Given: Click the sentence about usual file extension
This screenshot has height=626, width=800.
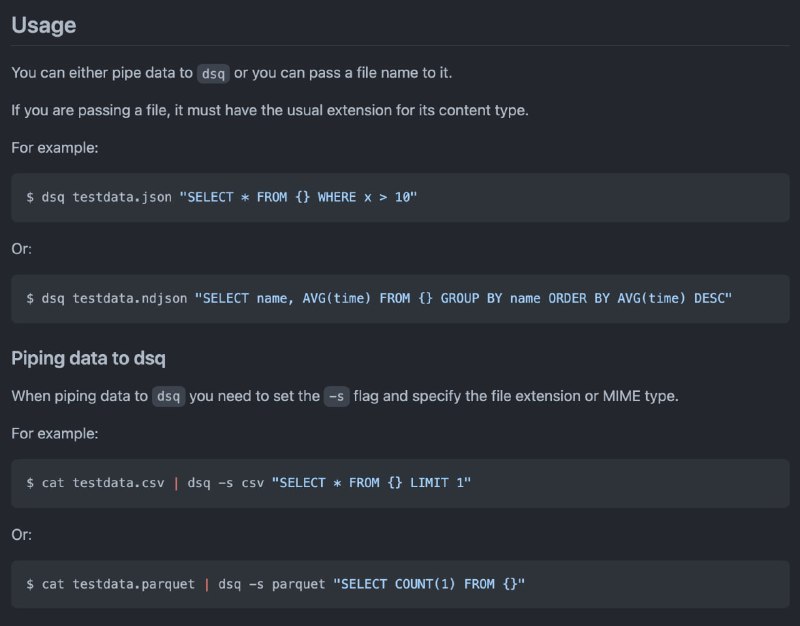Looking at the screenshot, I should 270,111.
